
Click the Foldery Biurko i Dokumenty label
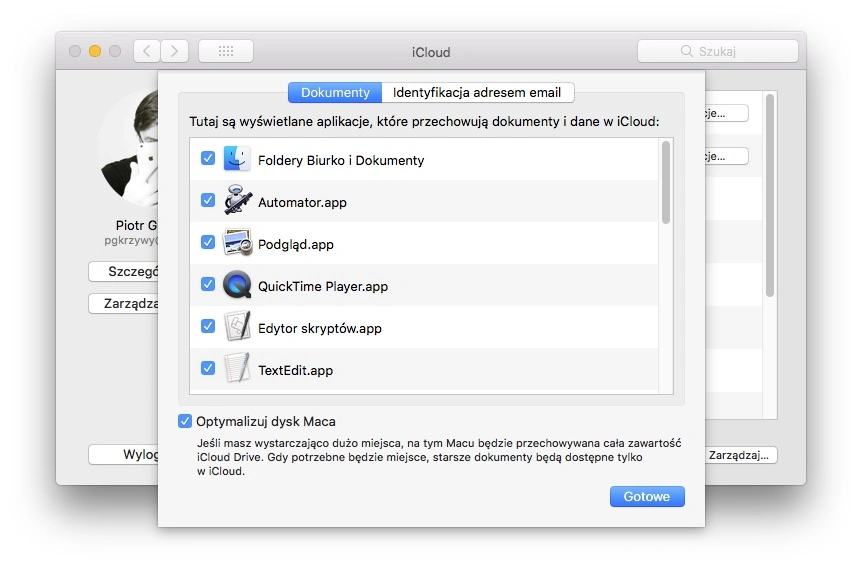click(x=341, y=160)
